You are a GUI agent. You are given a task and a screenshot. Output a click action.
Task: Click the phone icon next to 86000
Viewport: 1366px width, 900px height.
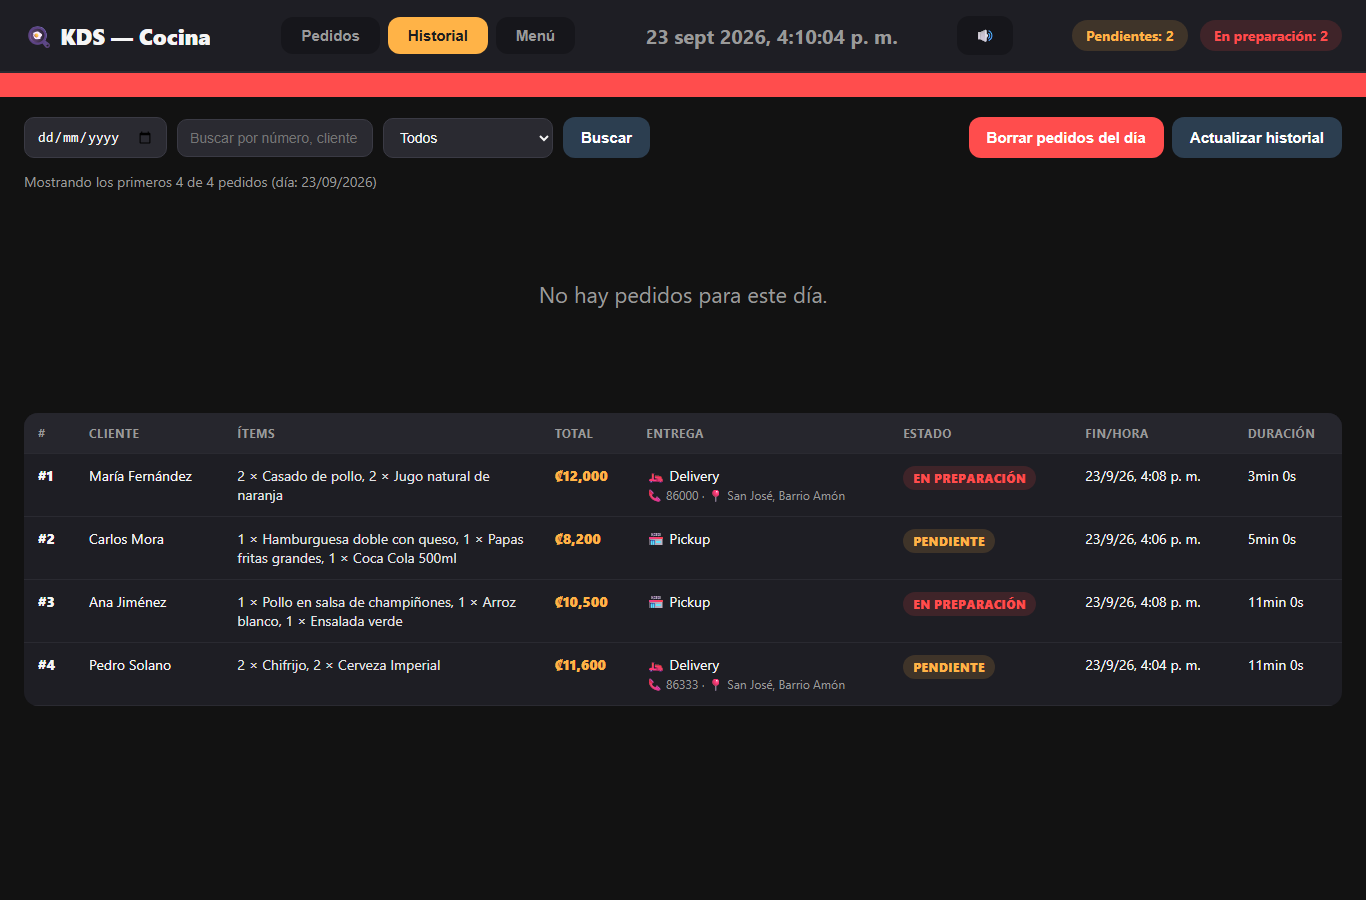654,496
